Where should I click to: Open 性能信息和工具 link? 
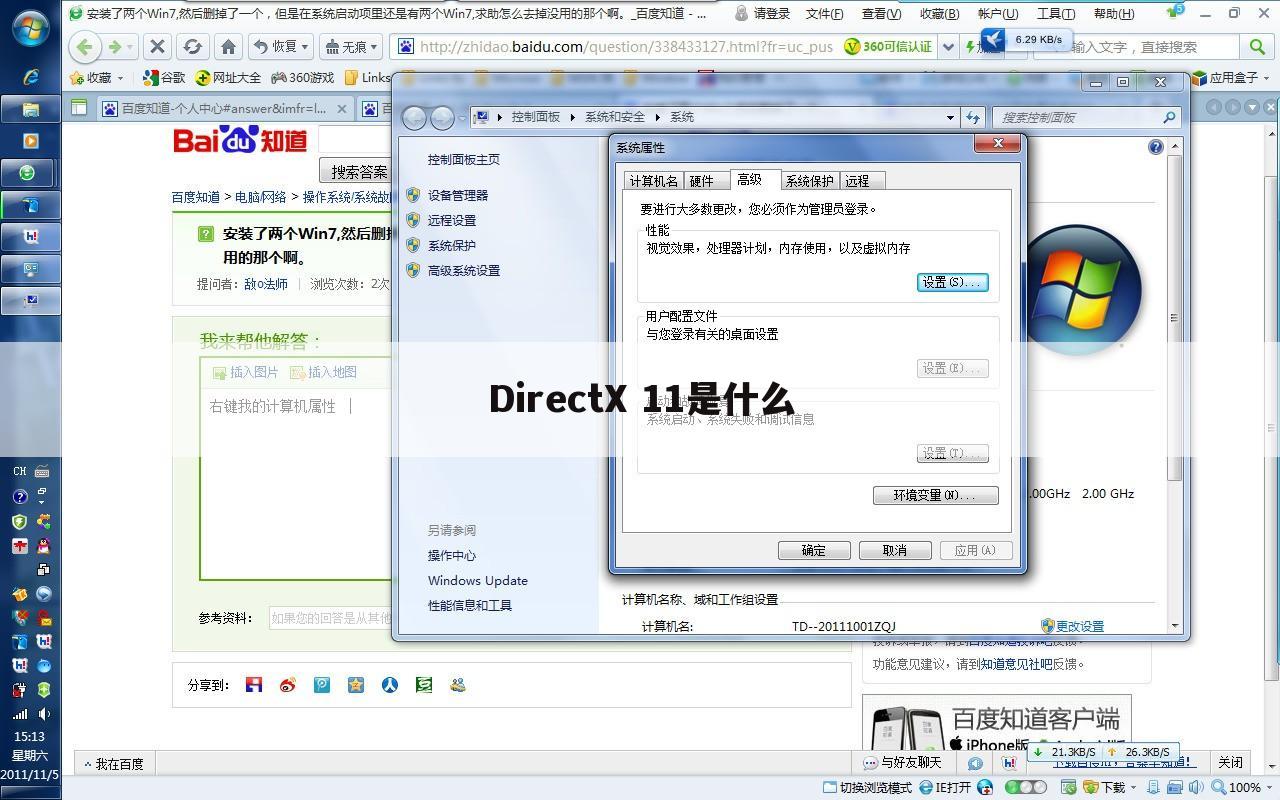pyautogui.click(x=470, y=605)
